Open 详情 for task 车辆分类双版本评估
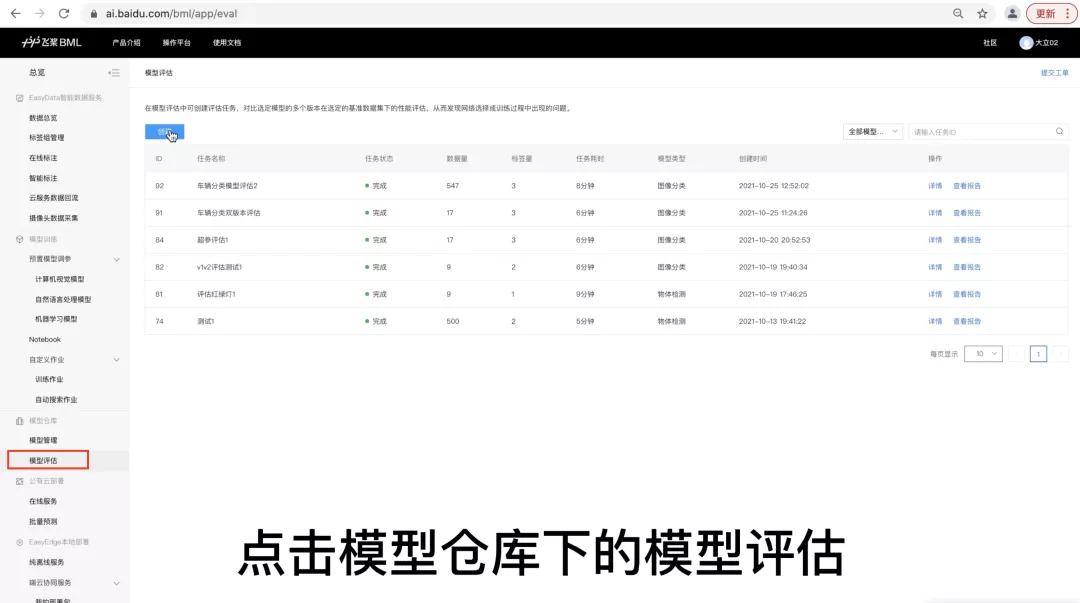 935,213
